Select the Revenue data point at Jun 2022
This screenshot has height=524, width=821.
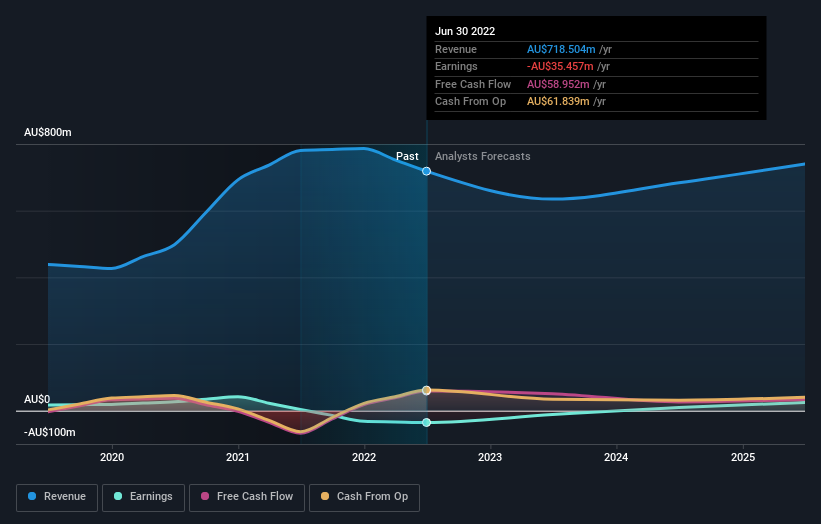(427, 171)
